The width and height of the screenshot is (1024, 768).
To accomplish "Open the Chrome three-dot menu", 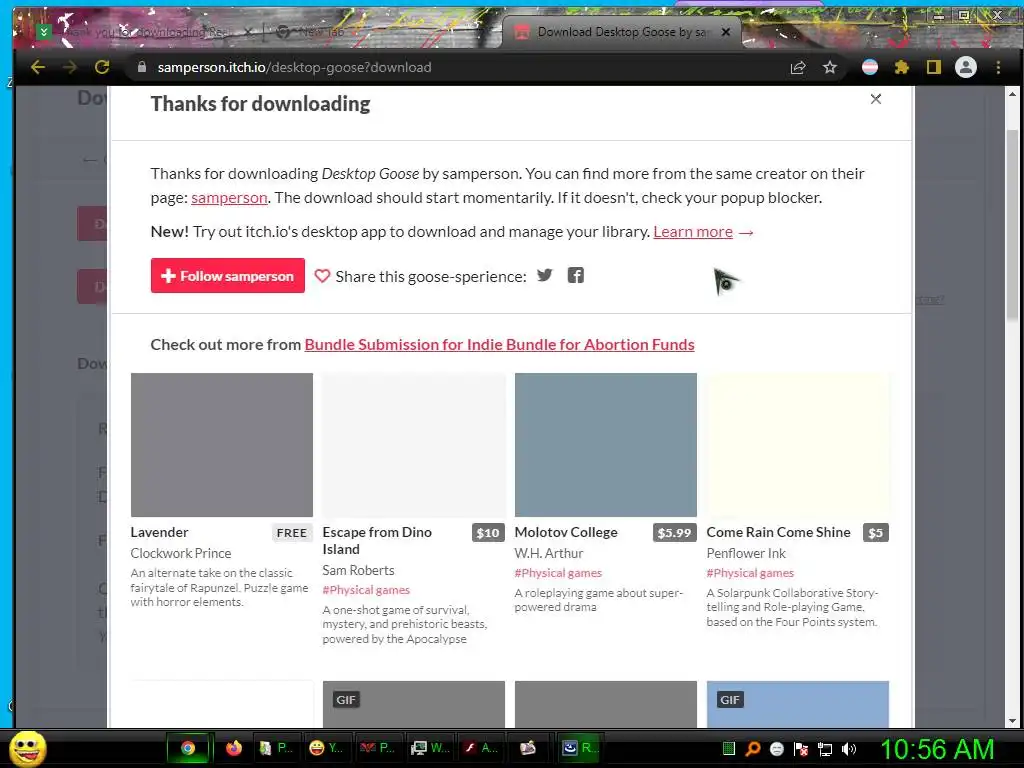I will click(x=999, y=67).
